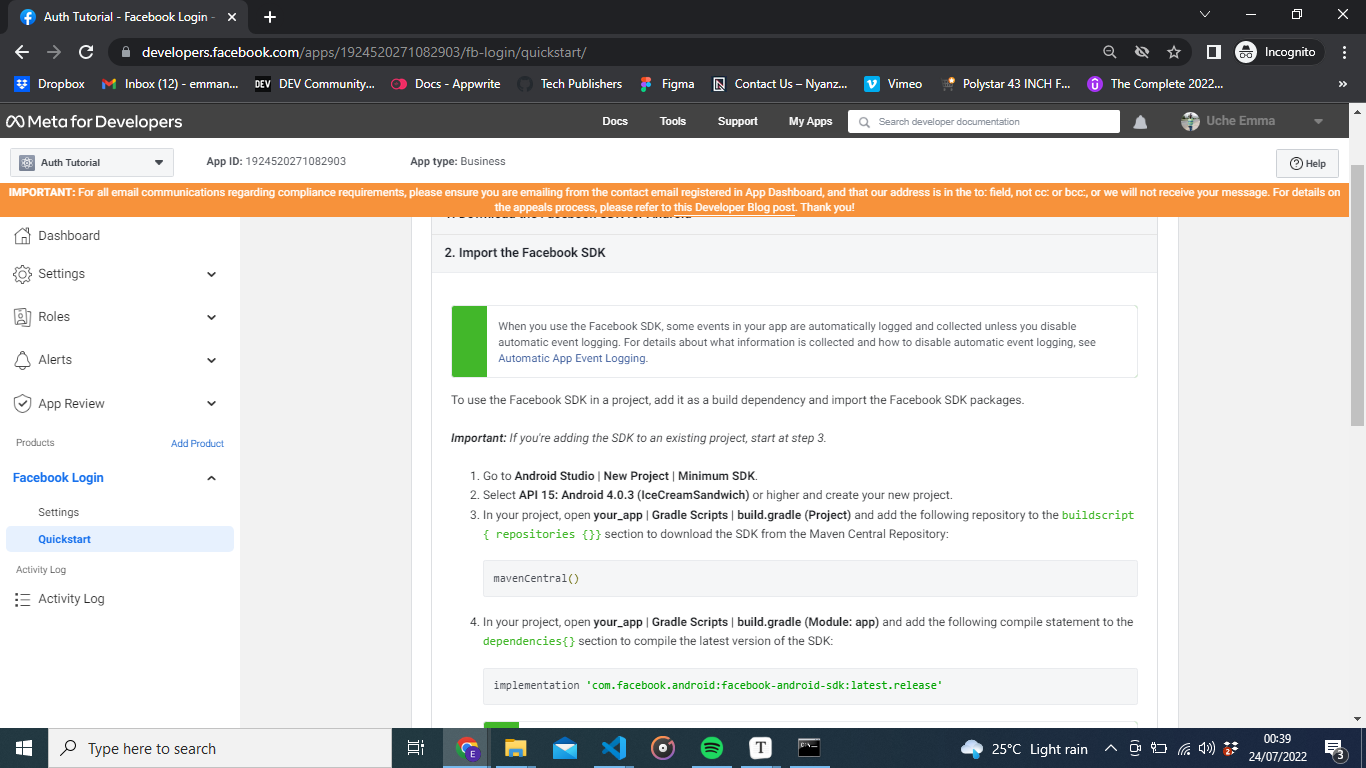Click the Roles badge icon in sidebar
This screenshot has height=768, width=1366.
22,317
